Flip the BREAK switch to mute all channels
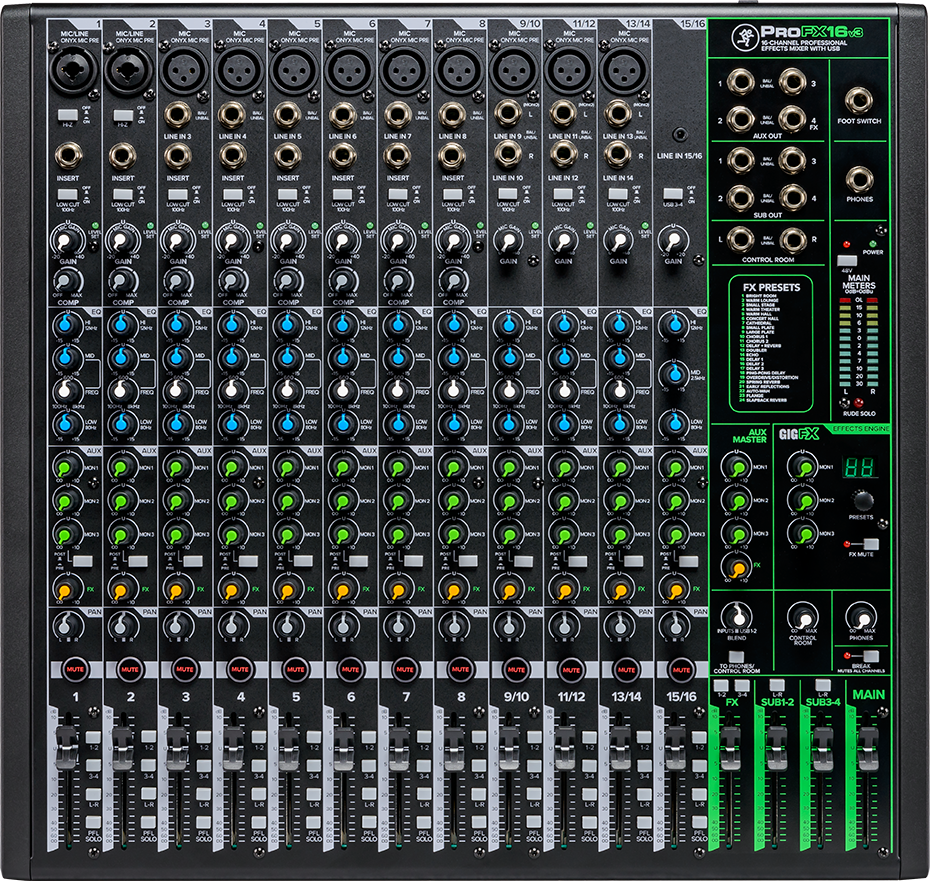 click(x=870, y=654)
